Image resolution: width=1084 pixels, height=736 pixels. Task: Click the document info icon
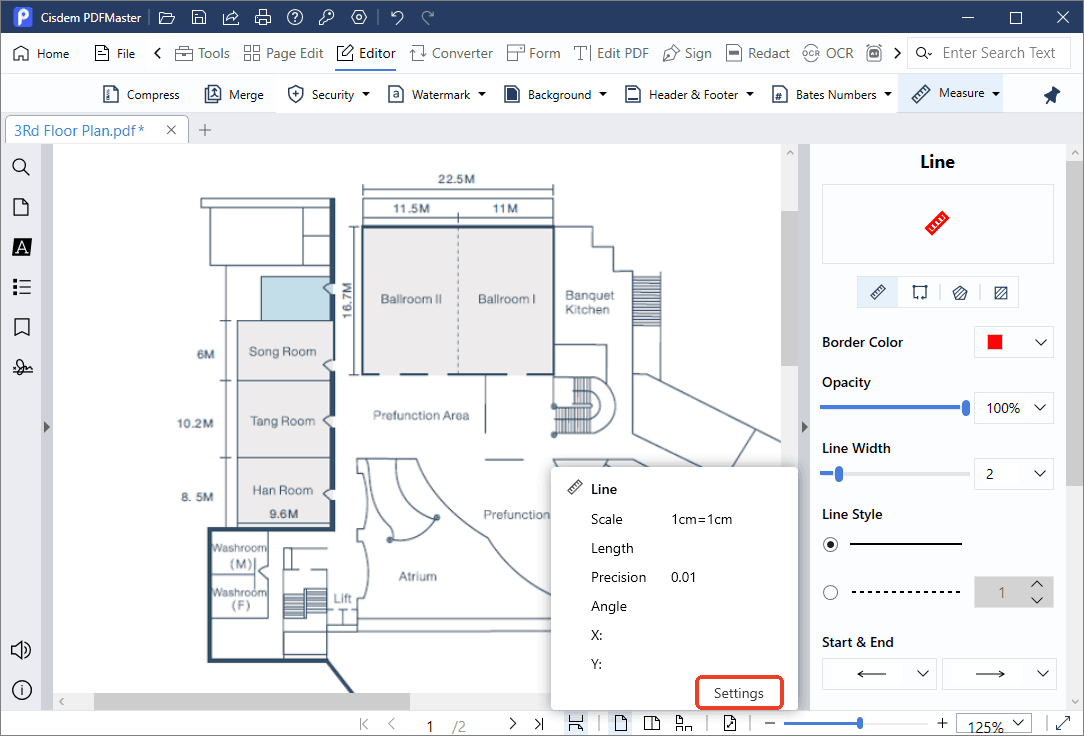pyautogui.click(x=21, y=690)
